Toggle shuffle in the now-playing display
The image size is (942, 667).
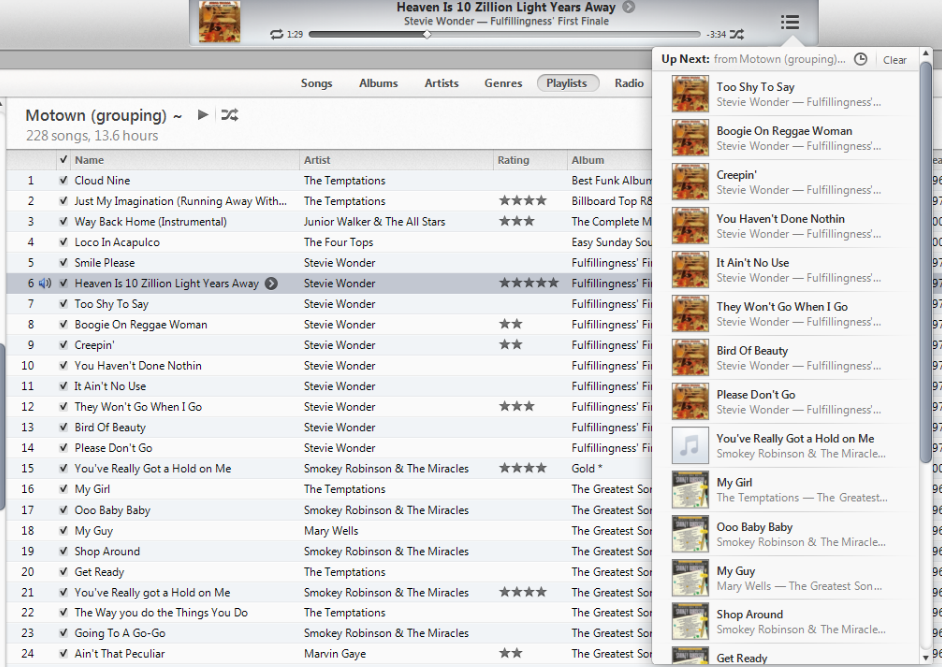737,34
